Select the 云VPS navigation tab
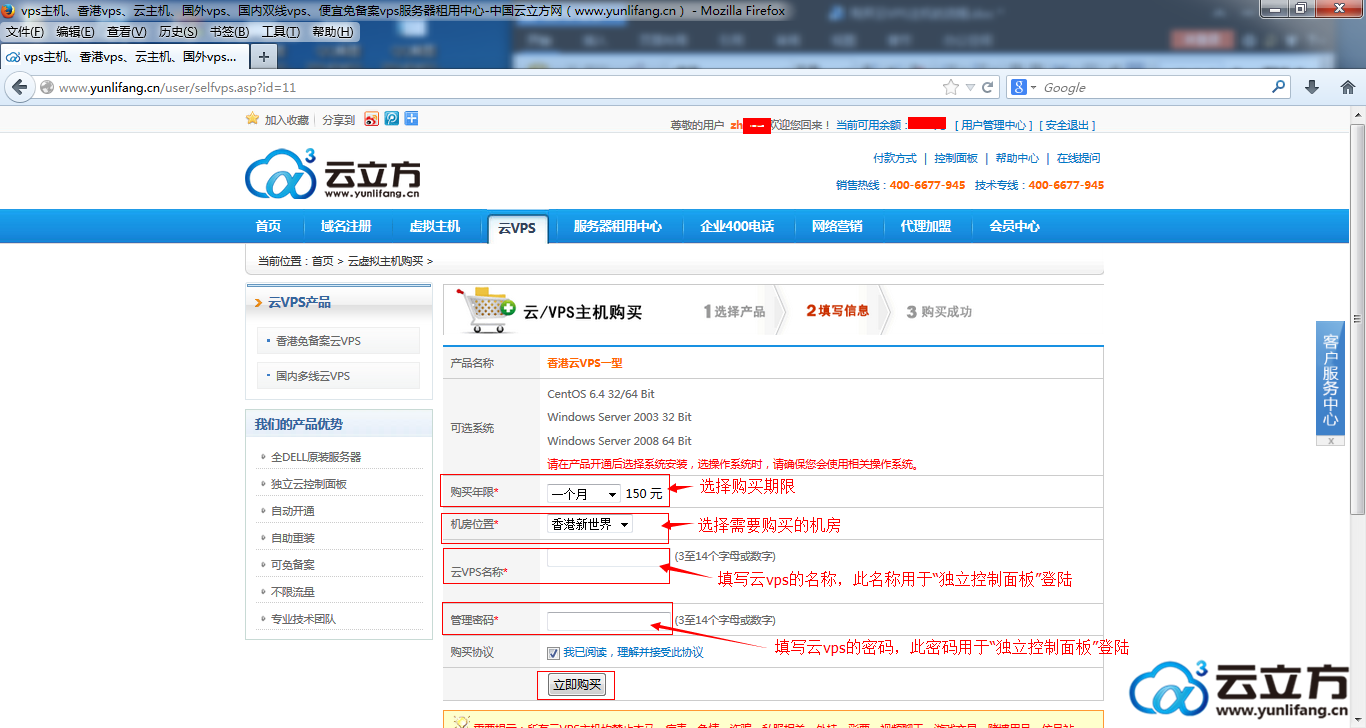Image resolution: width=1366 pixels, height=728 pixels. point(517,228)
